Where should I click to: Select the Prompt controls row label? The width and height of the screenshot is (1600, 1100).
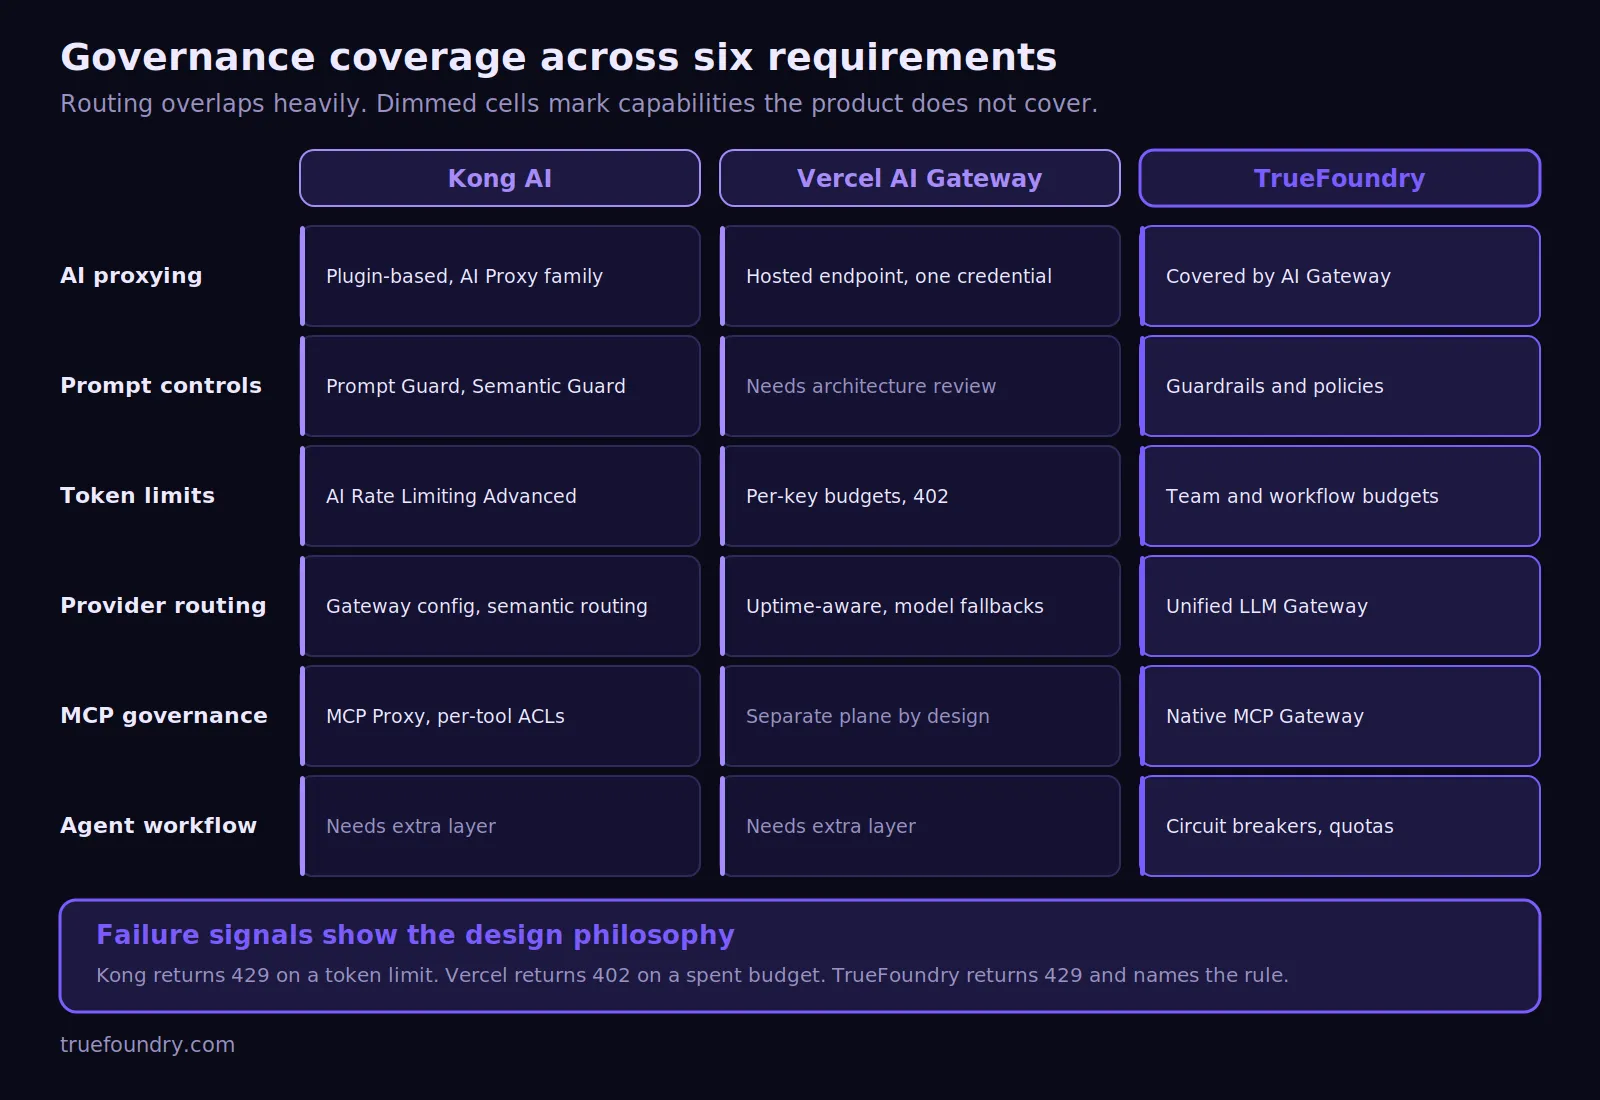point(161,386)
